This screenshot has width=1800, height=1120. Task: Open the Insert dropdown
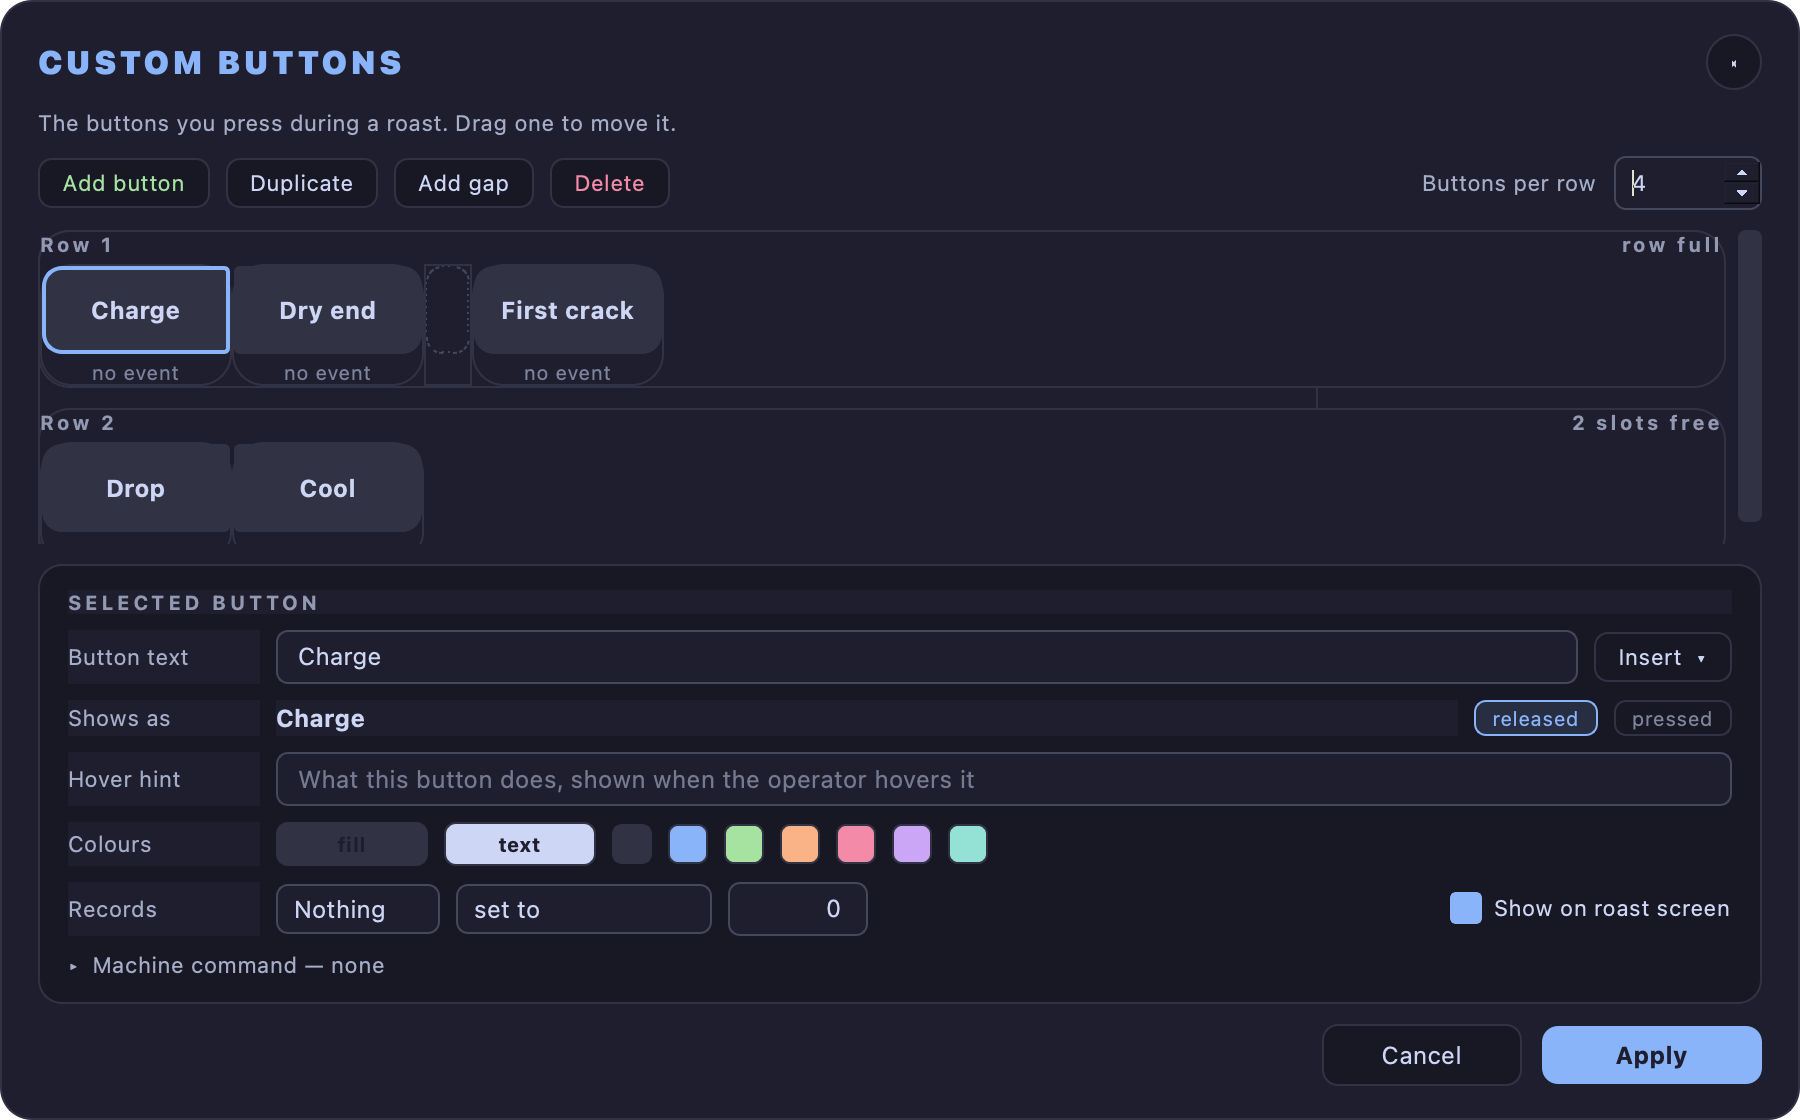[1662, 657]
